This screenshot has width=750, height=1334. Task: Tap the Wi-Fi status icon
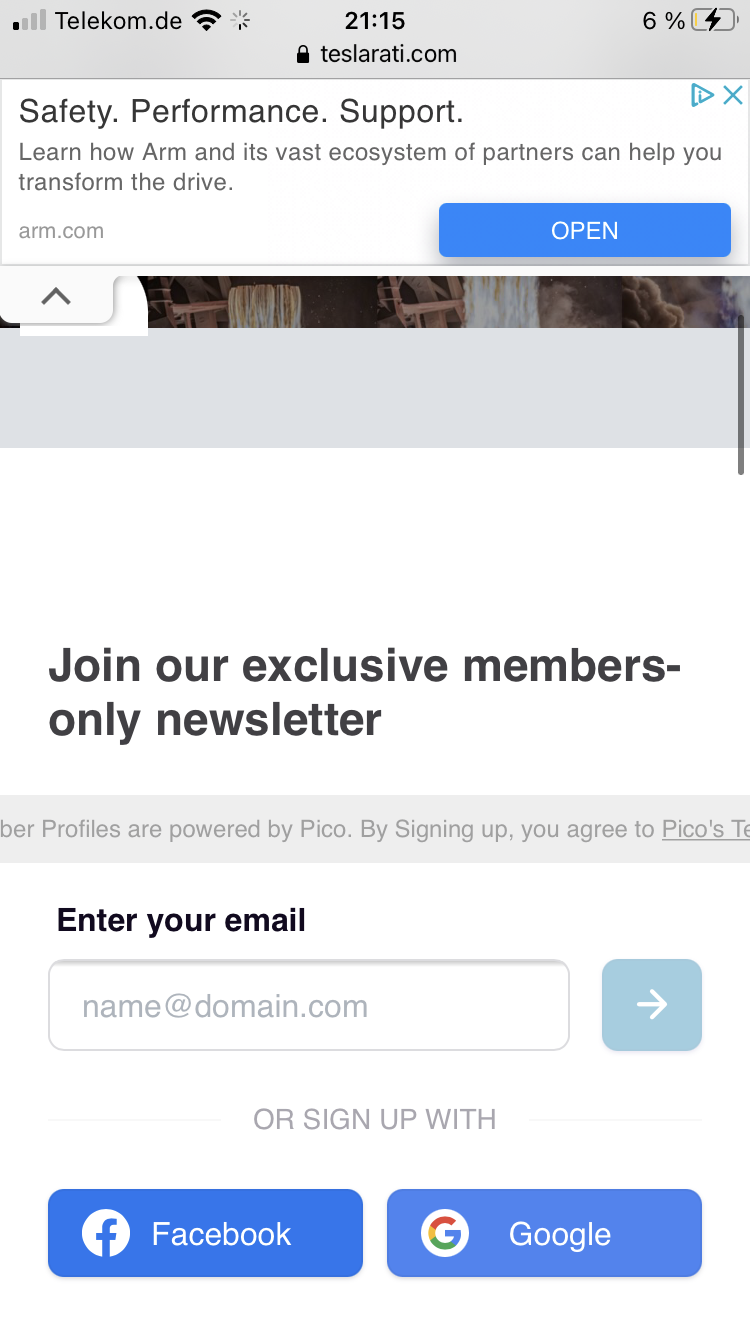[206, 20]
